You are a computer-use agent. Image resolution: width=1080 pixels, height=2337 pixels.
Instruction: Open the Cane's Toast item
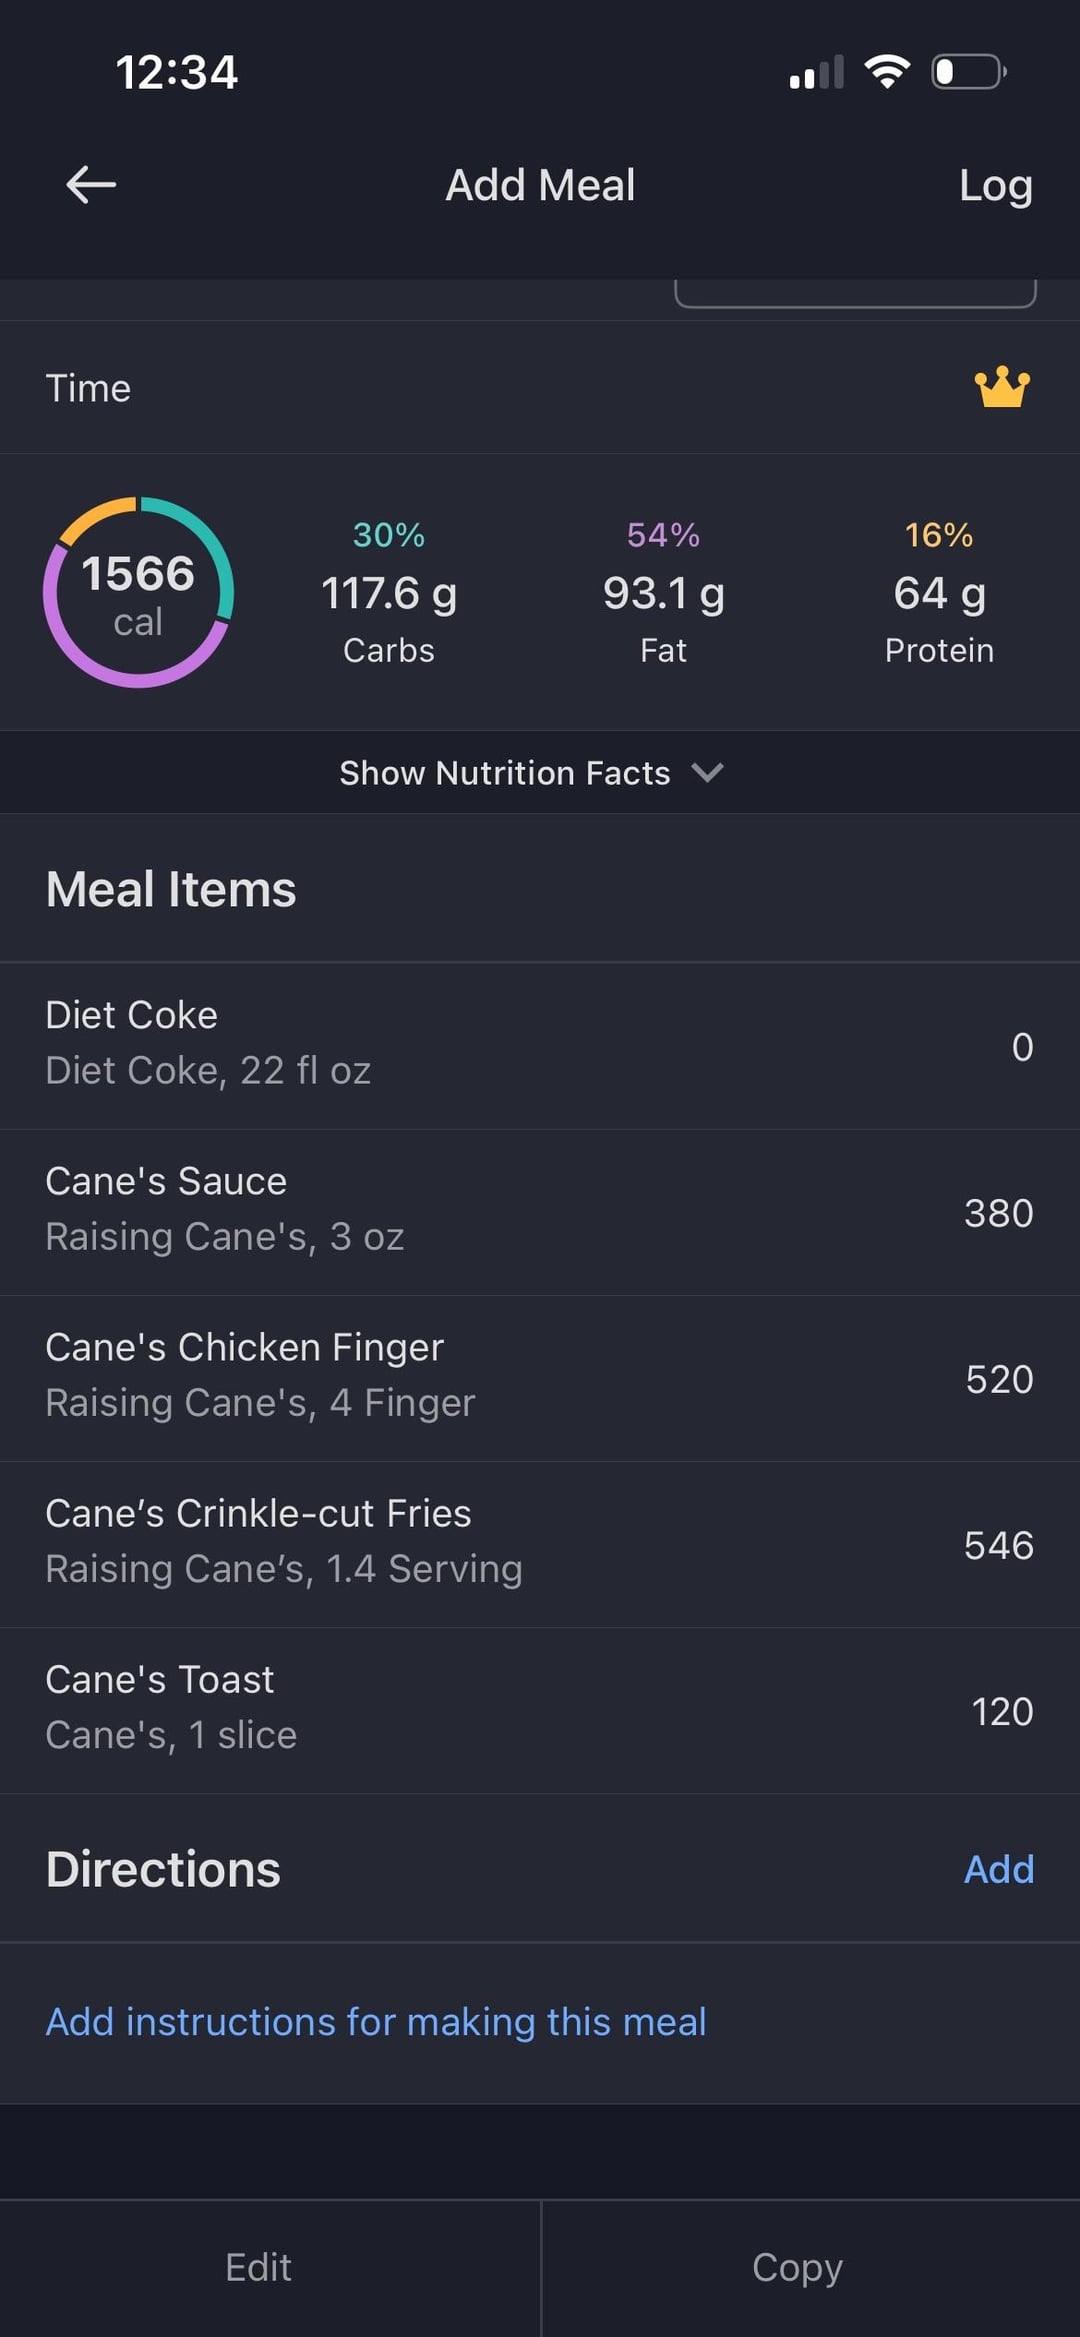click(540, 1709)
